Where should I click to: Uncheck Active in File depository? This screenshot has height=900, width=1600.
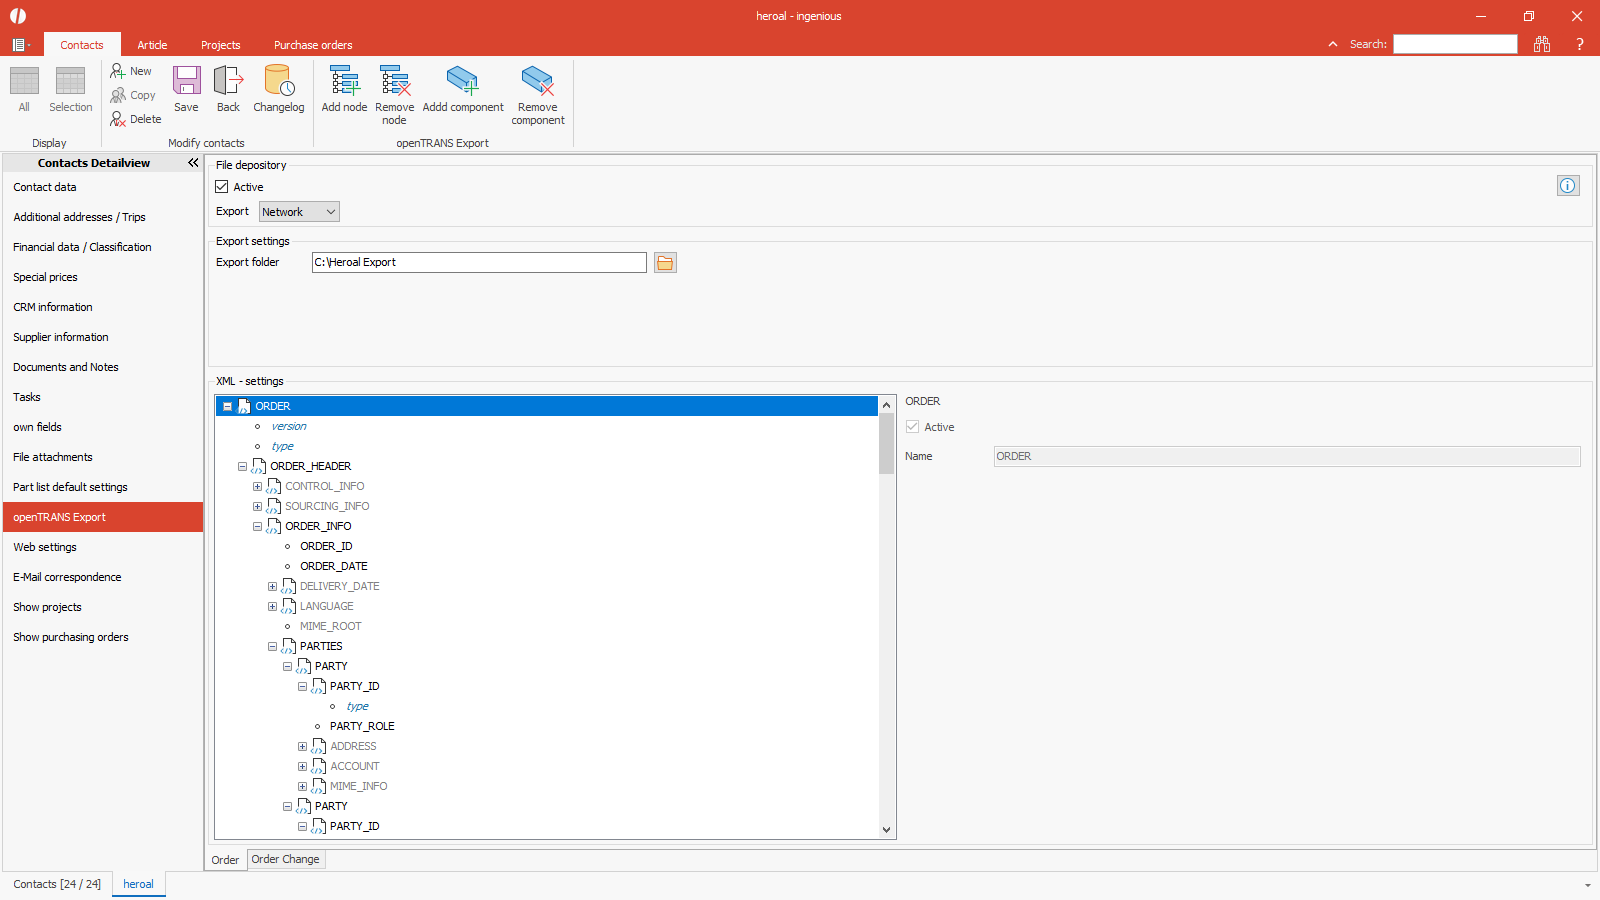pos(222,187)
